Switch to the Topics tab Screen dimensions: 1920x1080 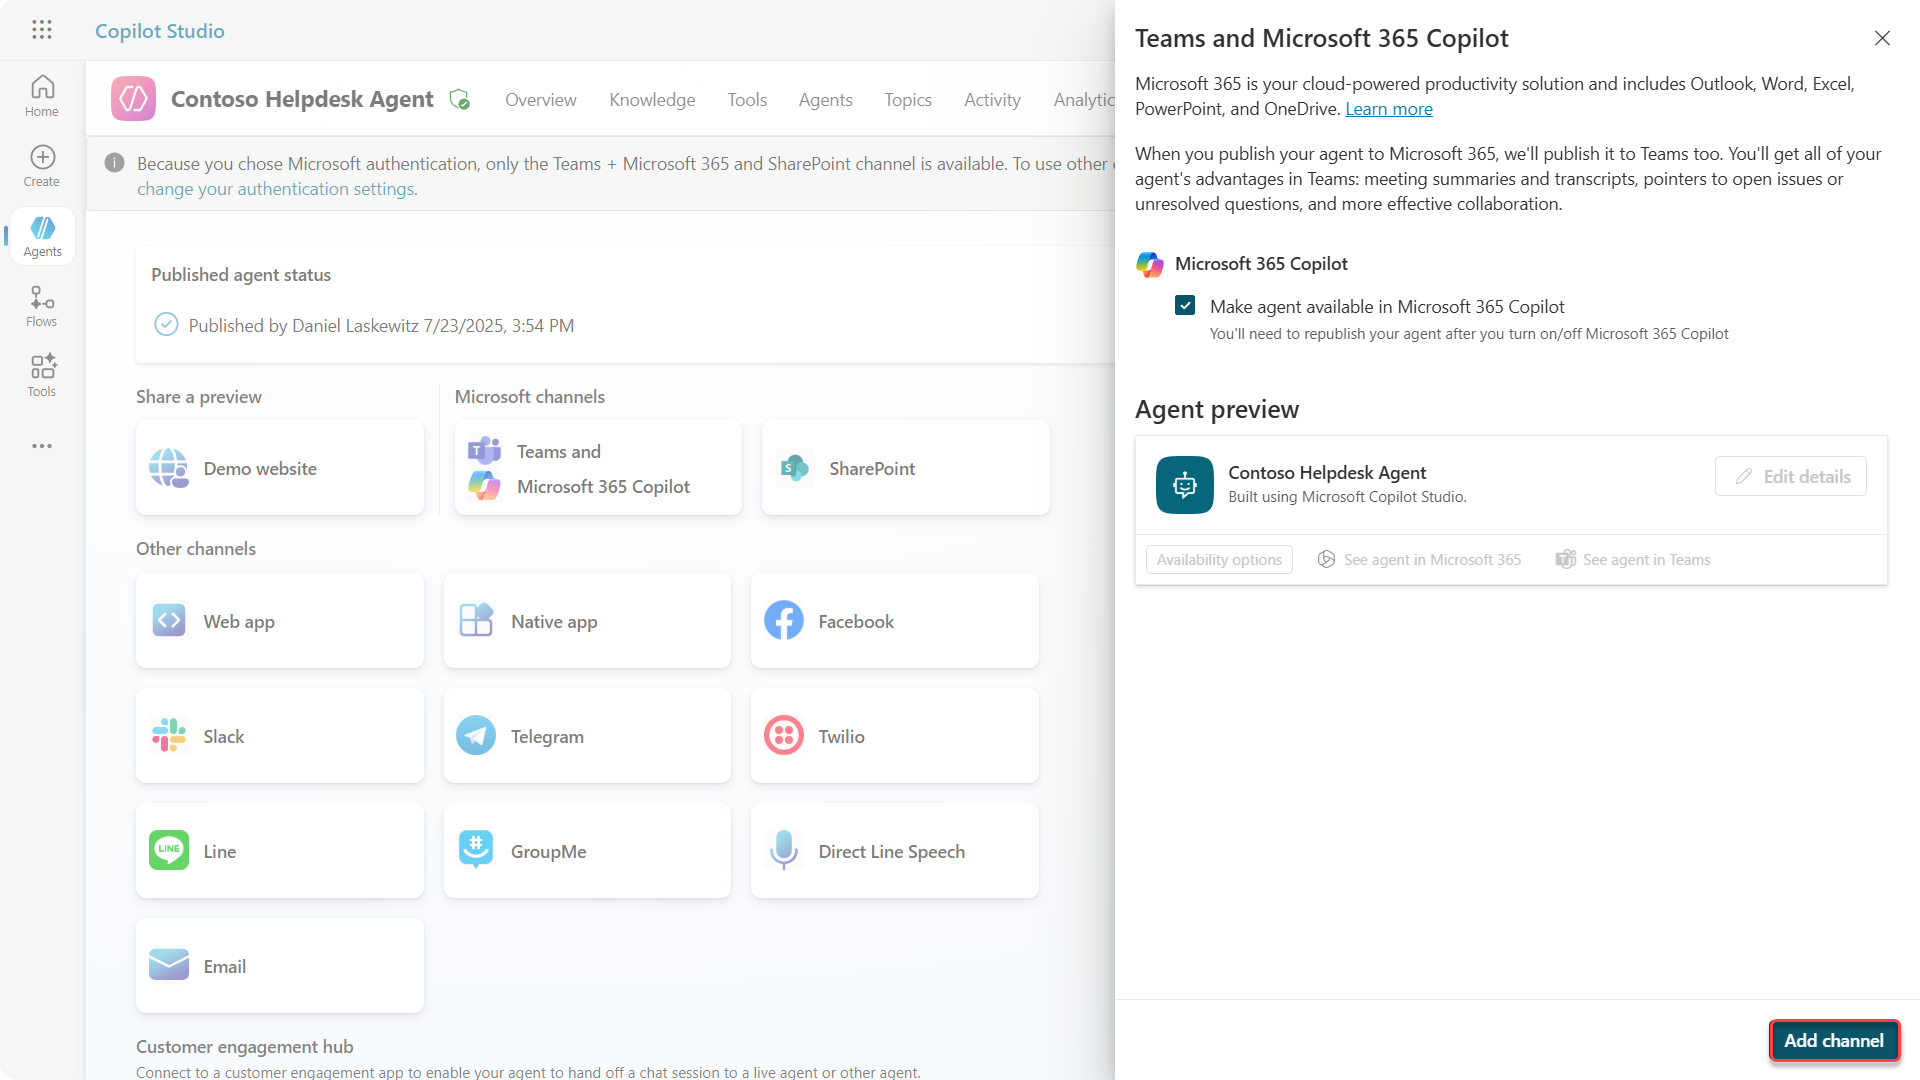point(907,100)
